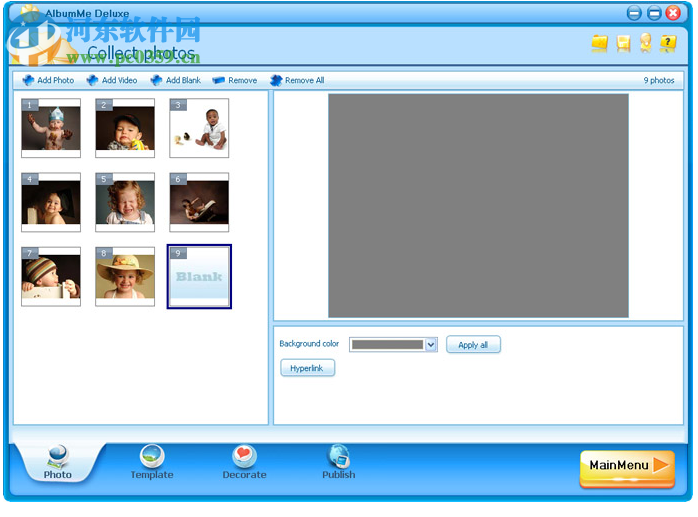Image resolution: width=698 pixels, height=517 pixels.
Task: Switch to the Template tab
Action: click(x=152, y=463)
